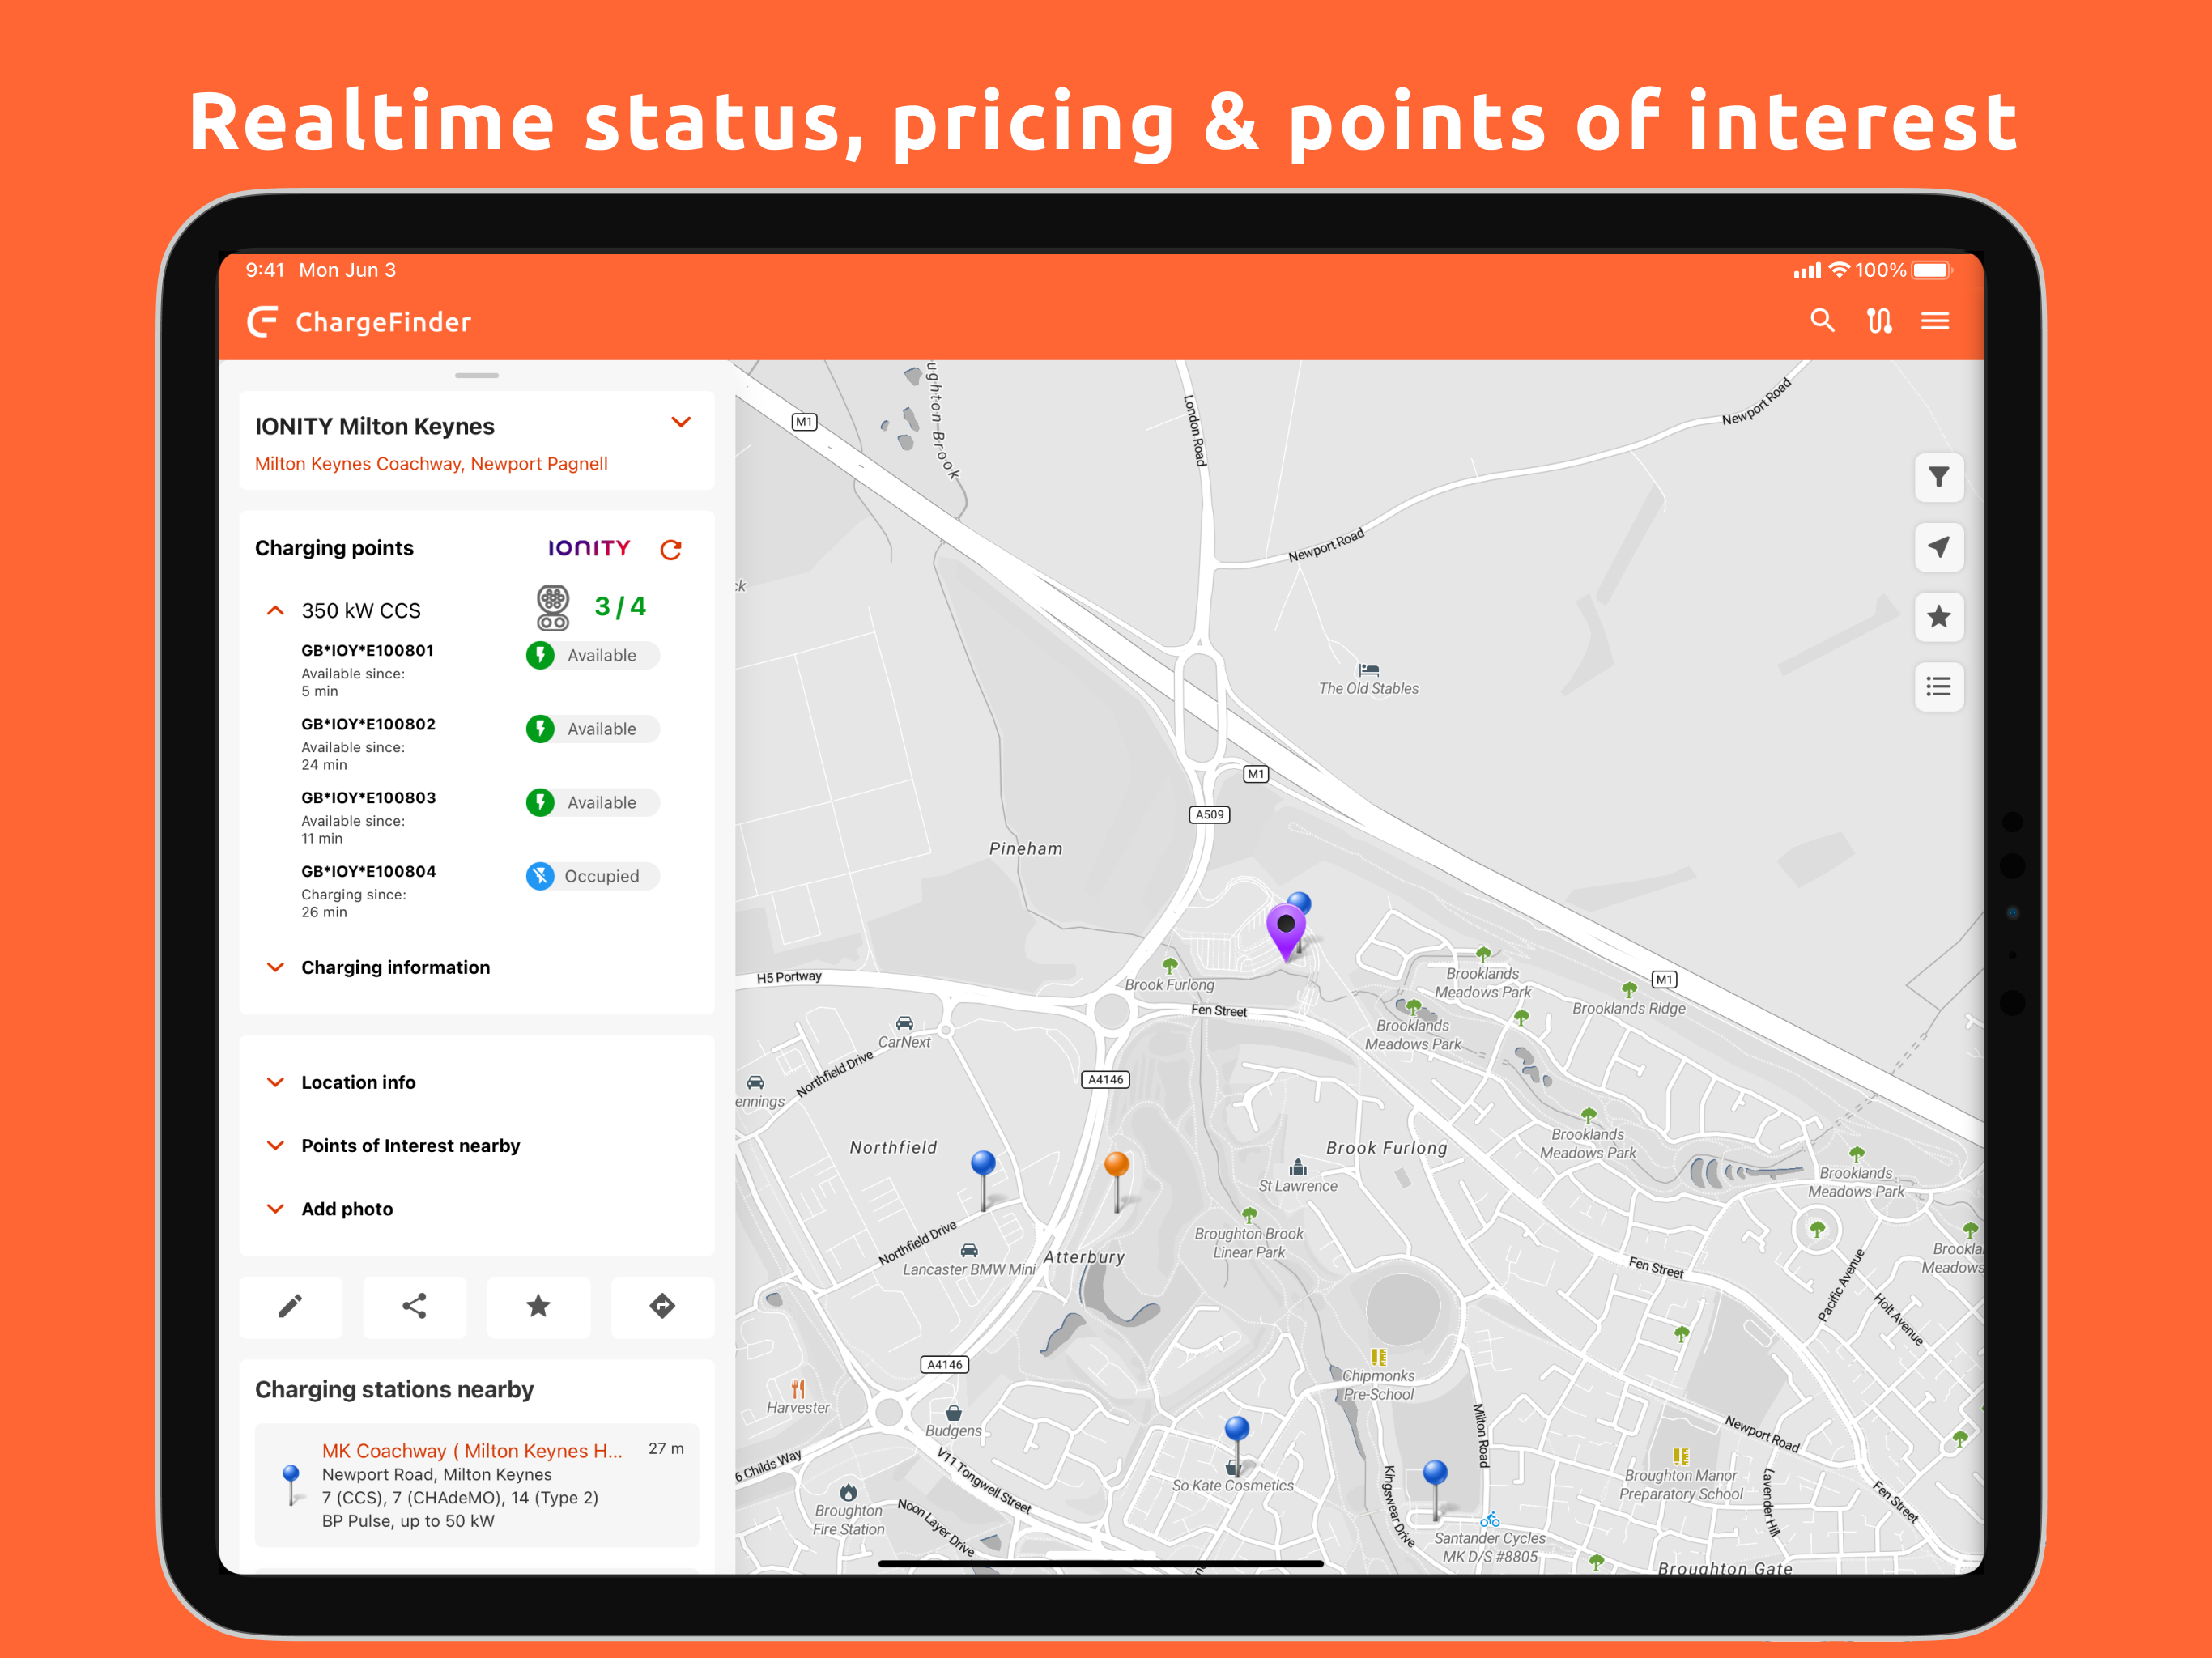
Task: Click the CCS connector type icon
Action: coord(553,608)
